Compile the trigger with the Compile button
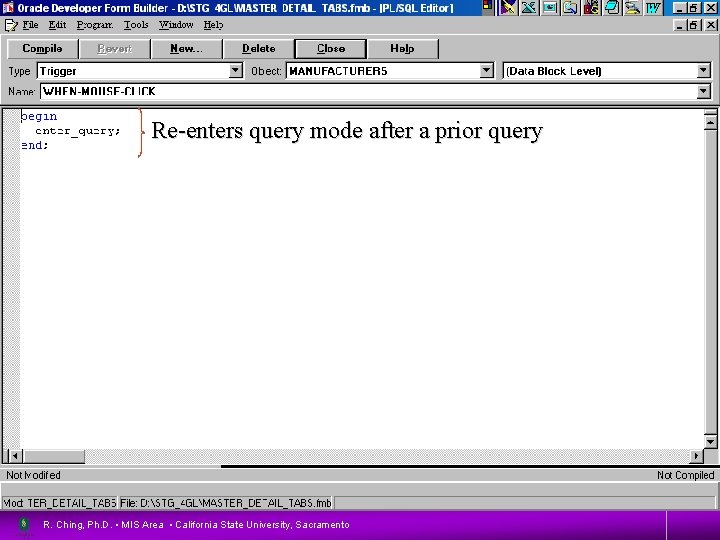Image resolution: width=720 pixels, height=540 pixels. click(x=42, y=49)
